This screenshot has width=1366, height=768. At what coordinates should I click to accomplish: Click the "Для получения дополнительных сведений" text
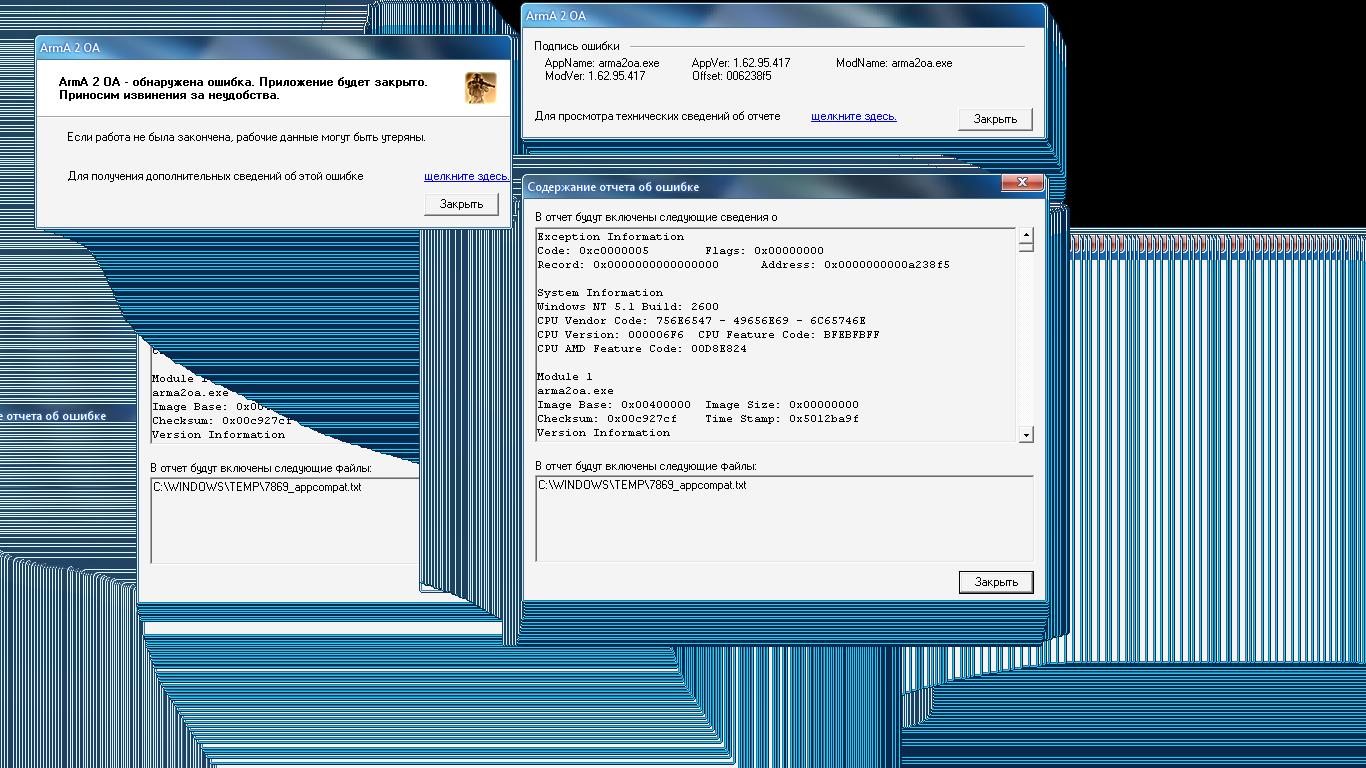[x=216, y=176]
